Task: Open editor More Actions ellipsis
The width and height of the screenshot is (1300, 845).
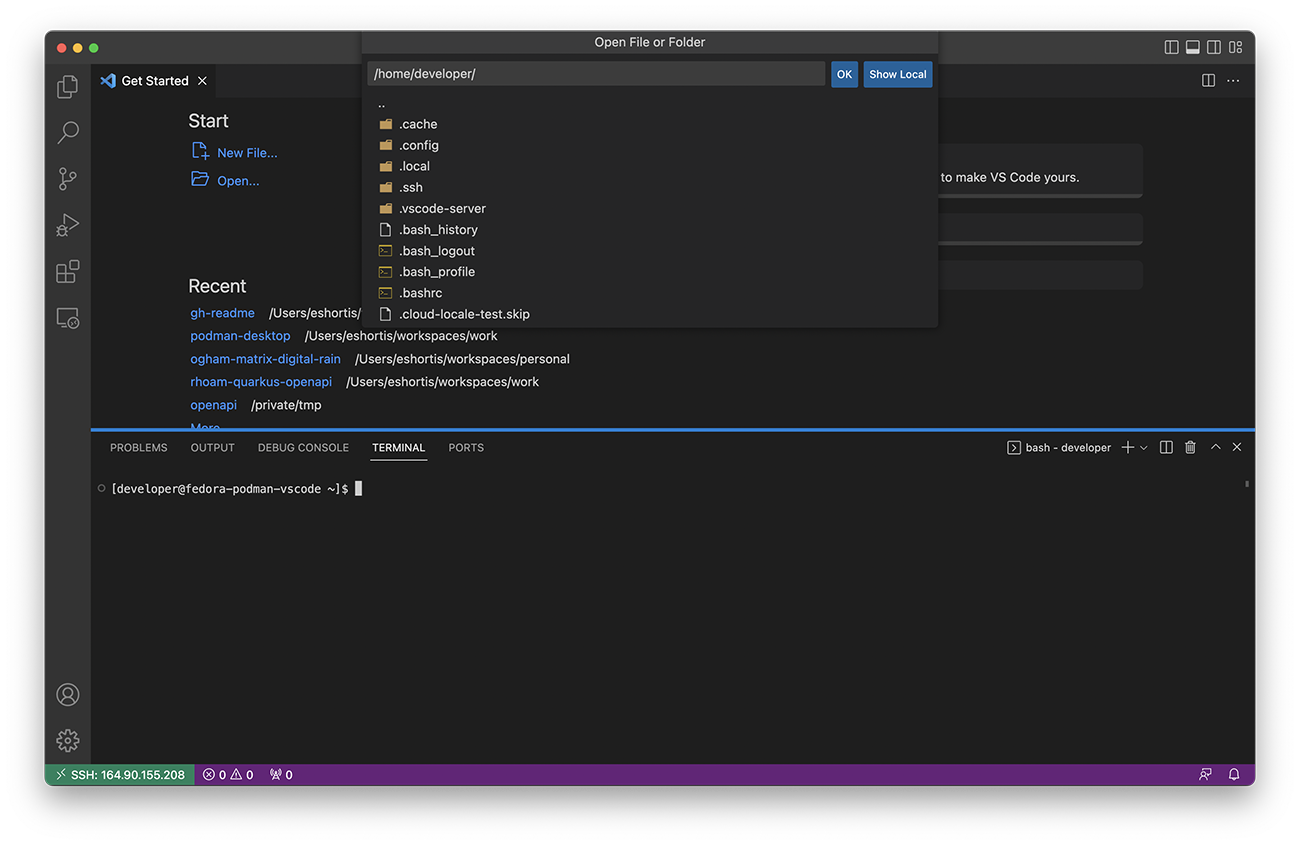Action: 1233,80
